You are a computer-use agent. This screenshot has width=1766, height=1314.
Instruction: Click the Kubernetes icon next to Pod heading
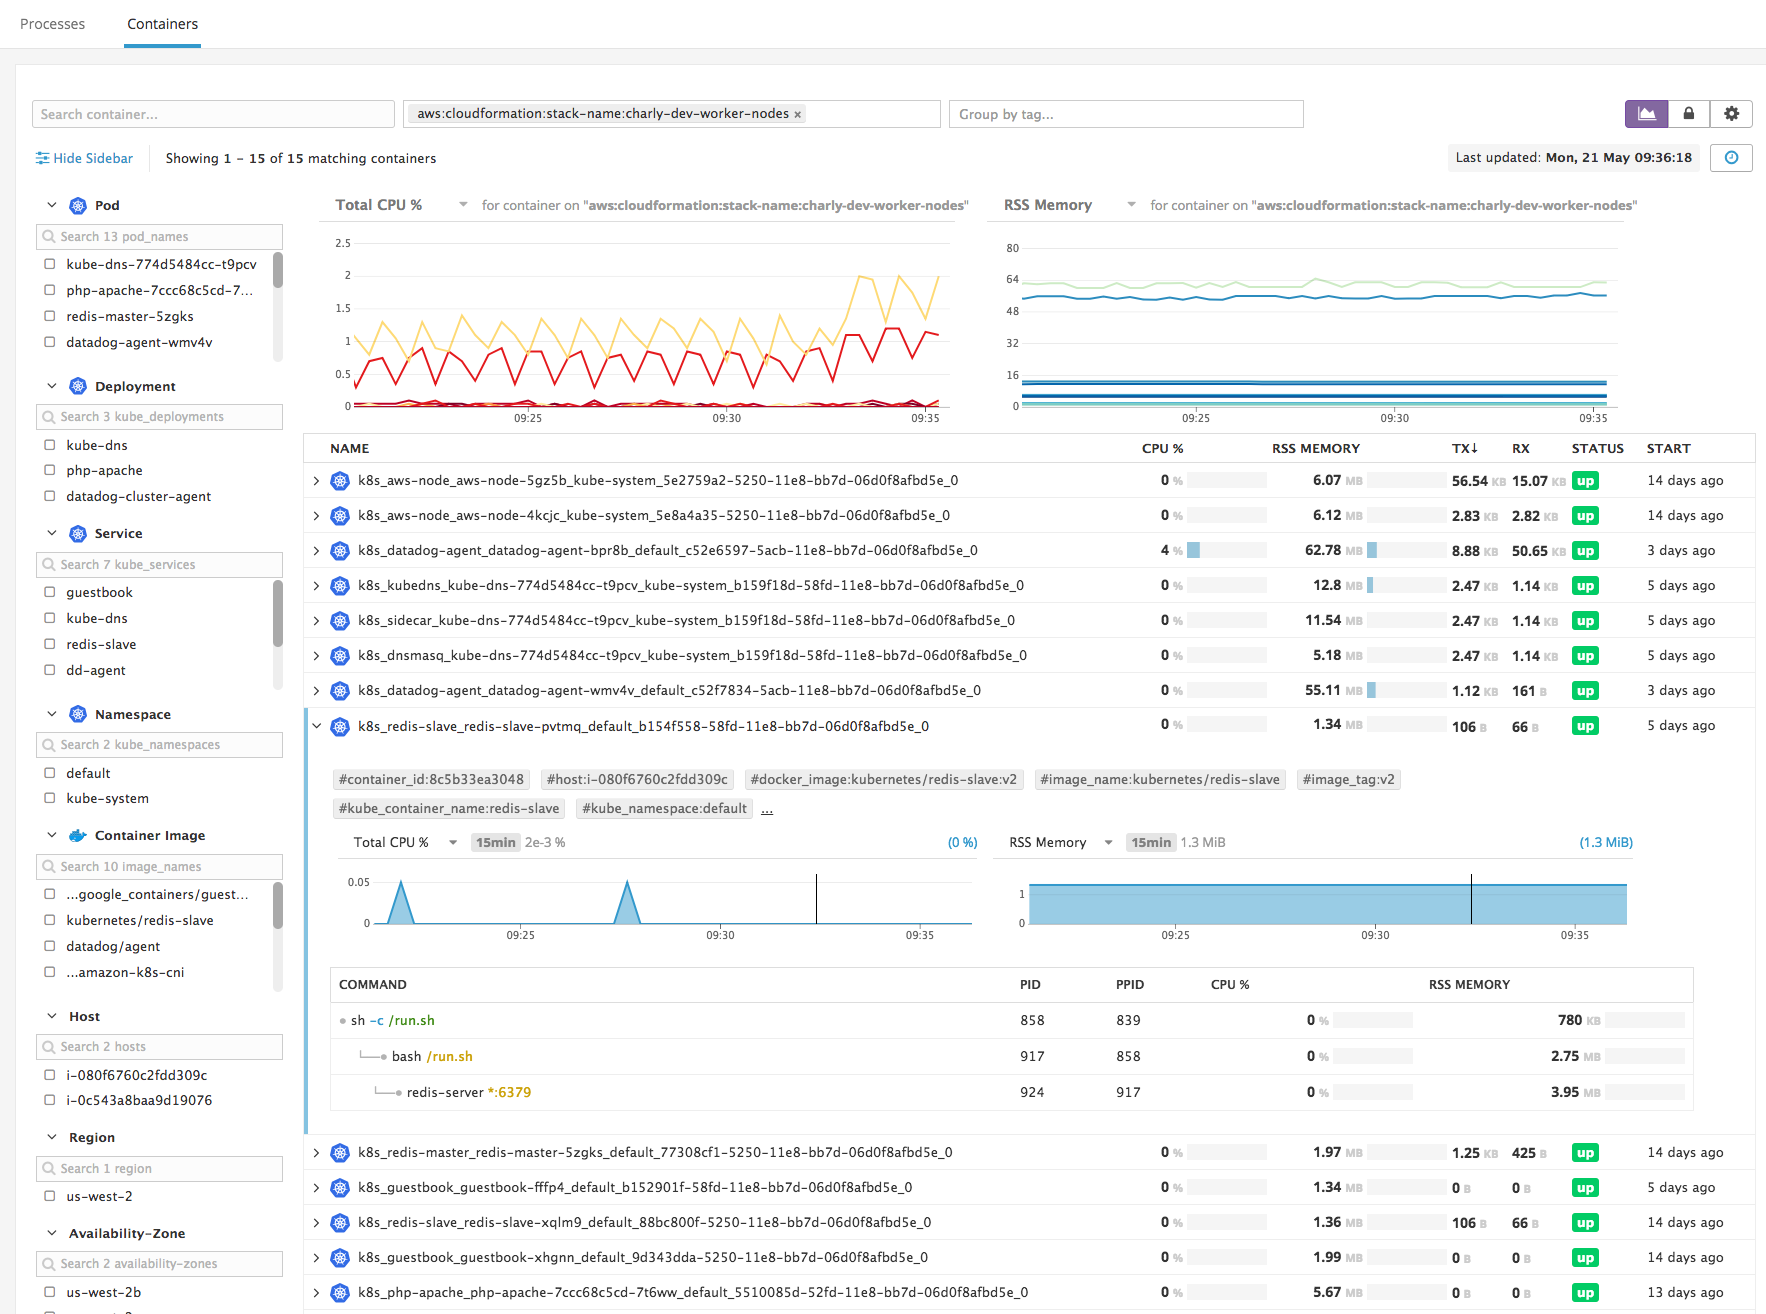click(77, 205)
